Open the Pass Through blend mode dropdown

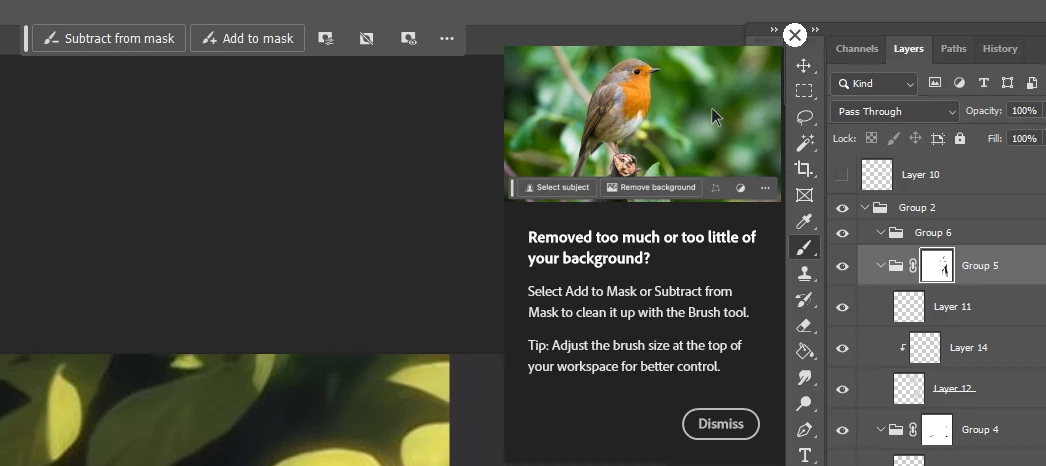pyautogui.click(x=895, y=111)
